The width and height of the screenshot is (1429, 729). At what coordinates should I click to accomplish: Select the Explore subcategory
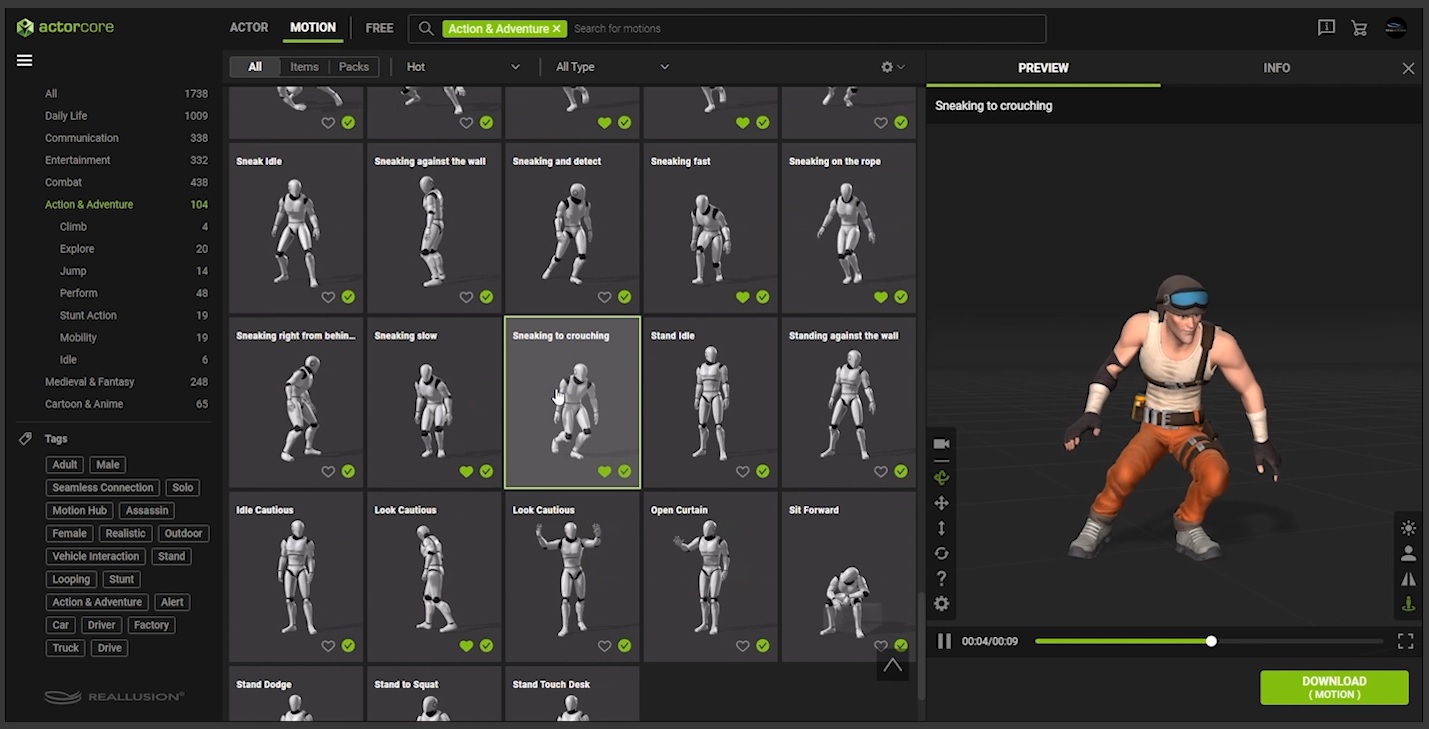pyautogui.click(x=77, y=249)
